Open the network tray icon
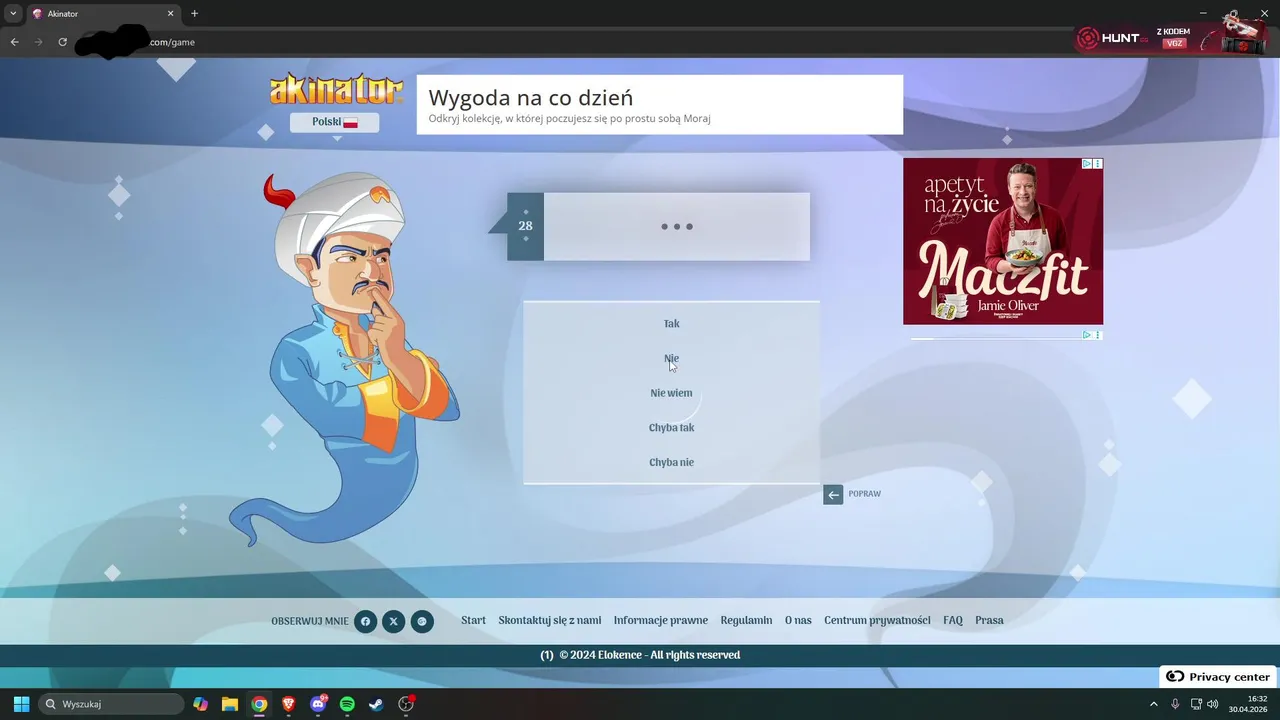 point(1196,704)
